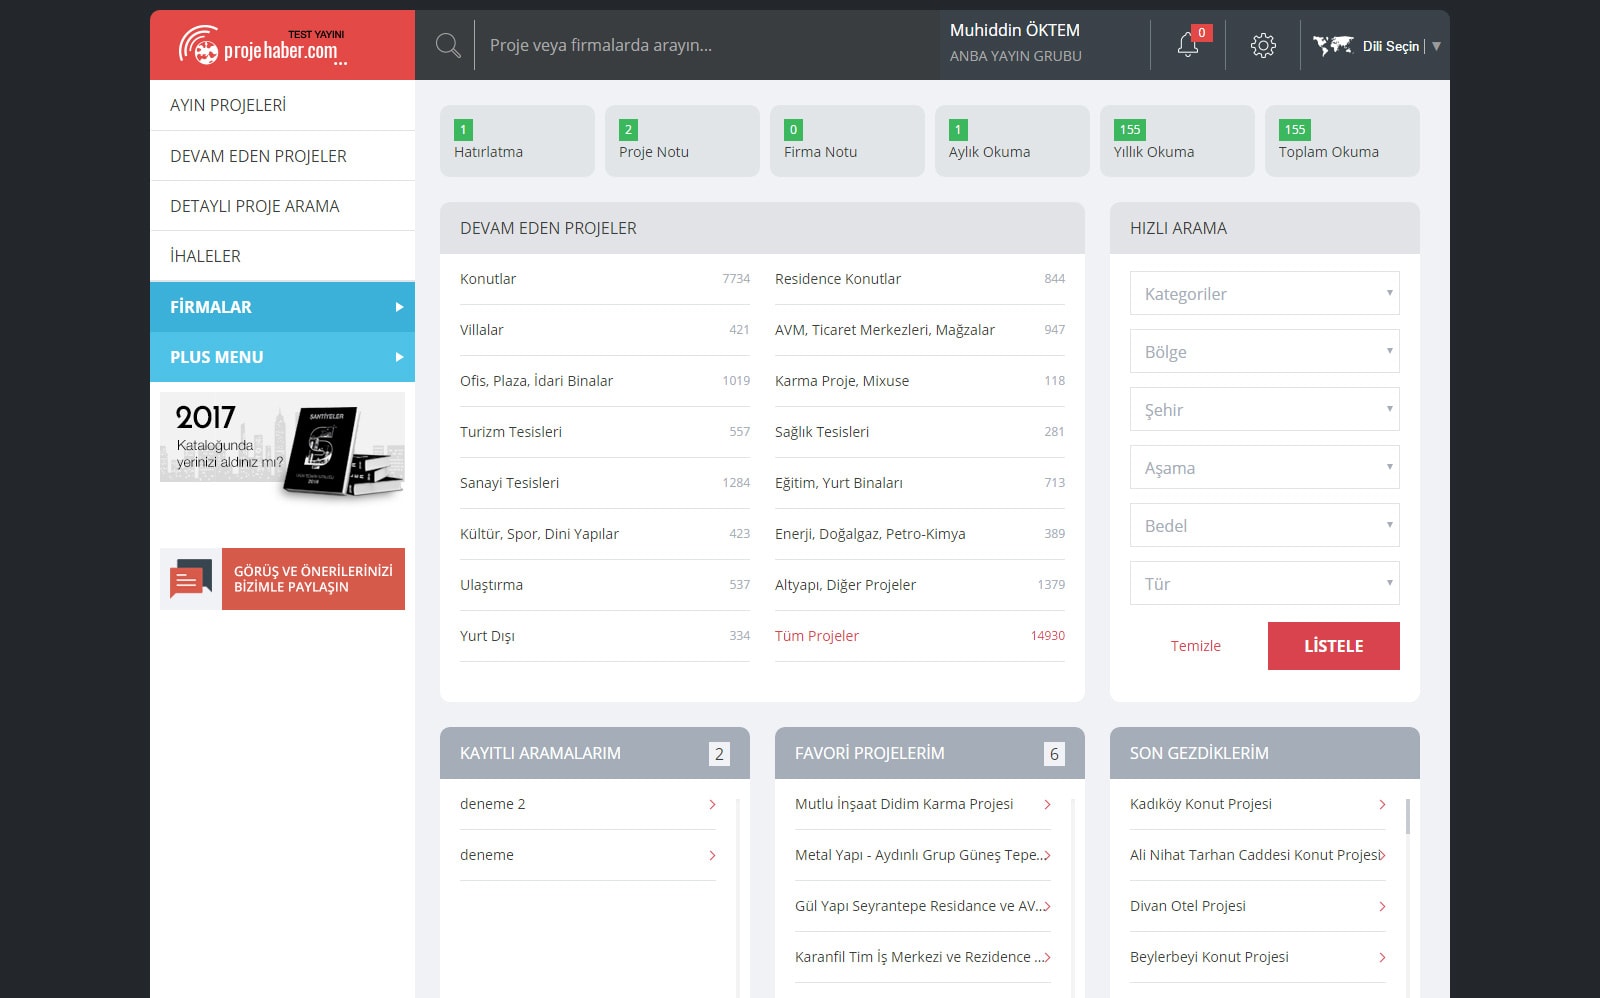Go to DETAYLI PROJE ARAMA

click(x=282, y=206)
